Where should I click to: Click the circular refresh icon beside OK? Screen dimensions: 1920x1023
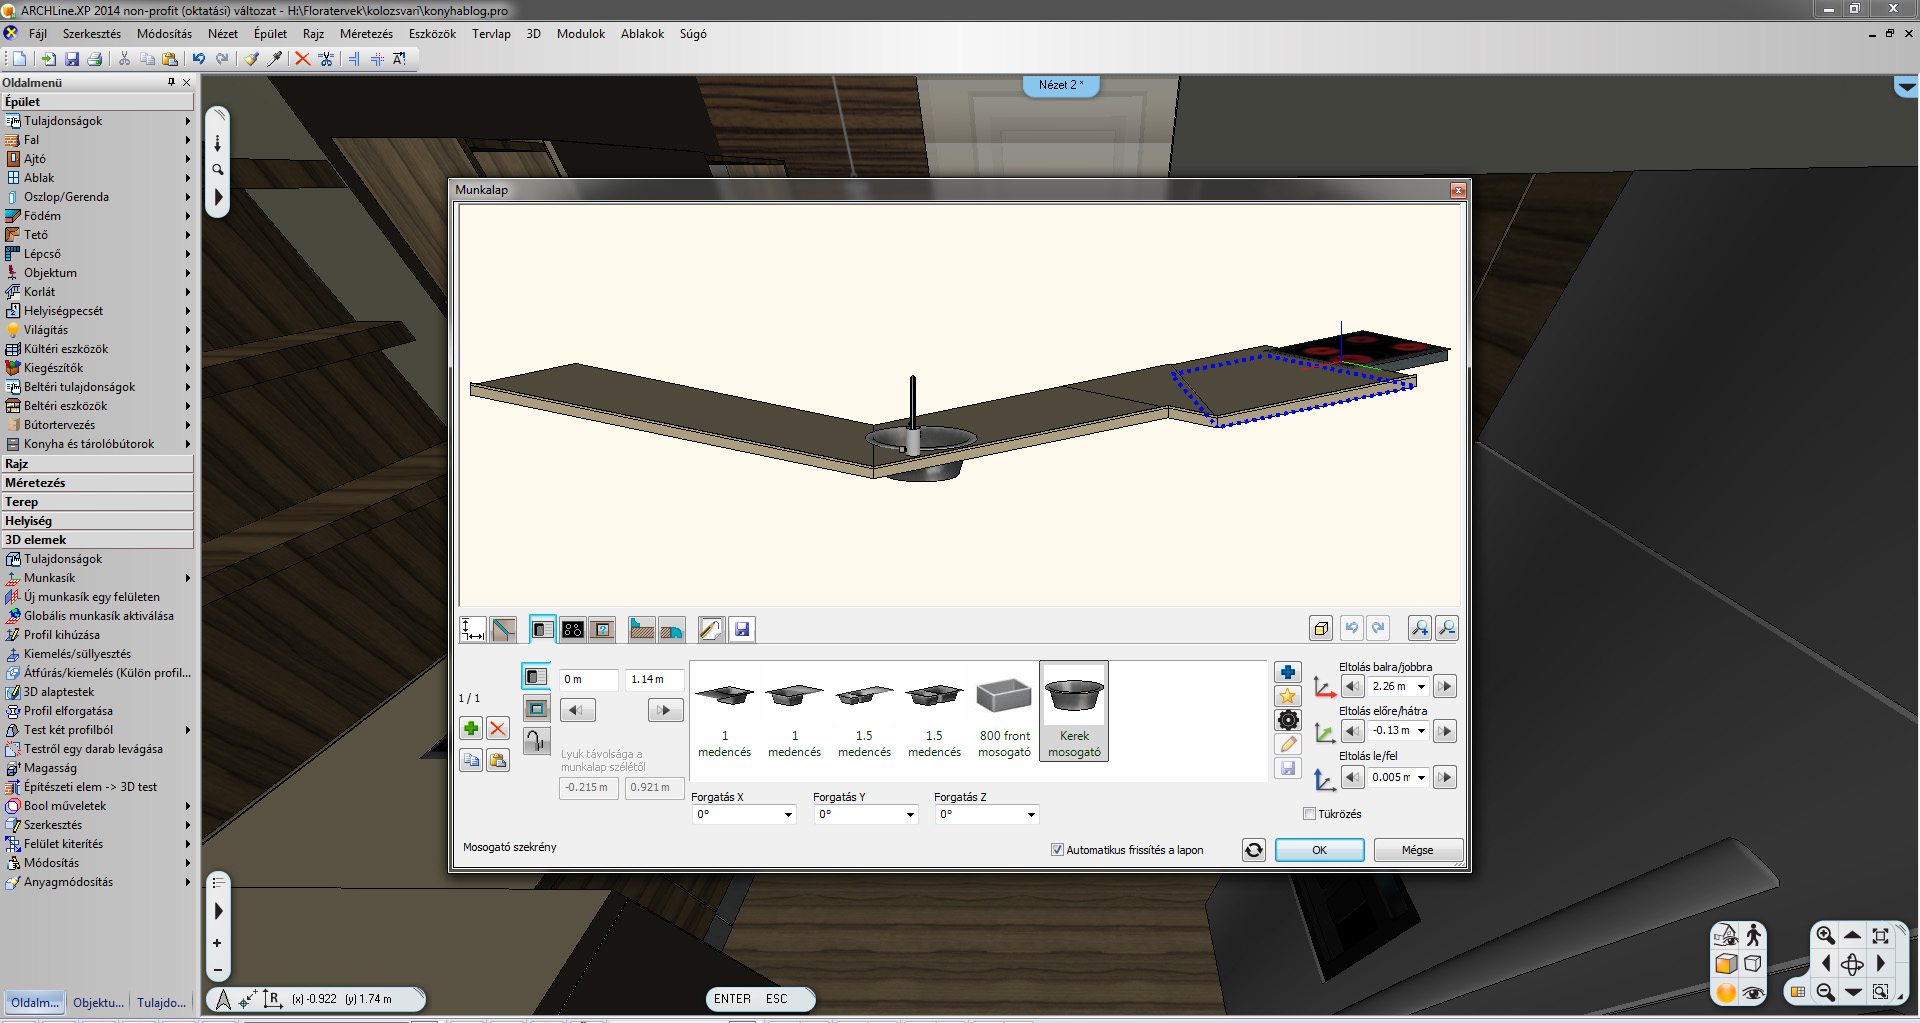click(1253, 850)
